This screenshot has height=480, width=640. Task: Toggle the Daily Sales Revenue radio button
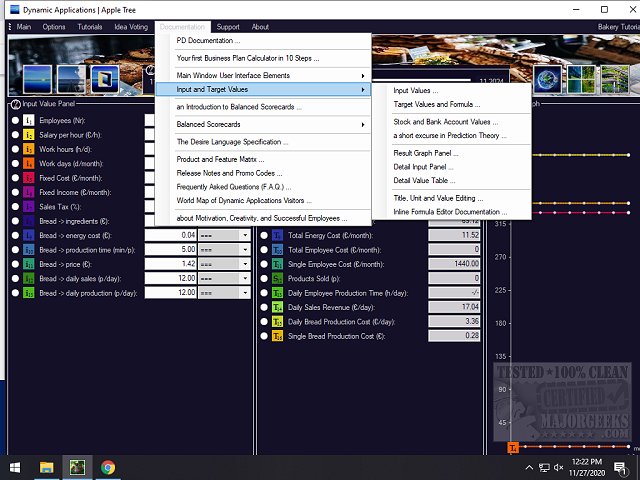click(264, 307)
